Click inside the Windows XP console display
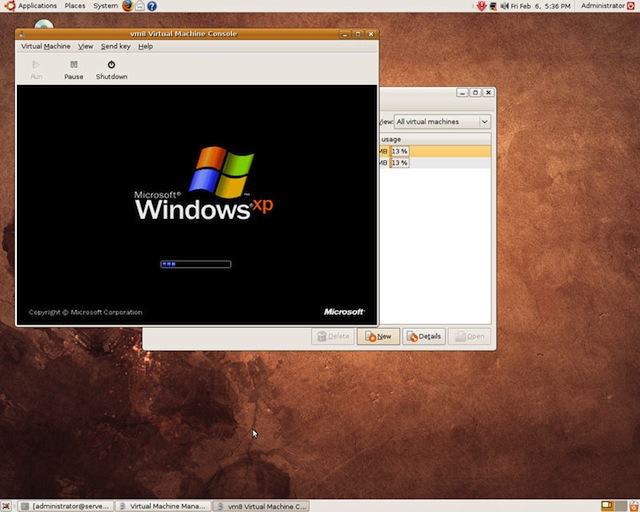Viewport: 640px width, 512px height. pyautogui.click(x=197, y=205)
